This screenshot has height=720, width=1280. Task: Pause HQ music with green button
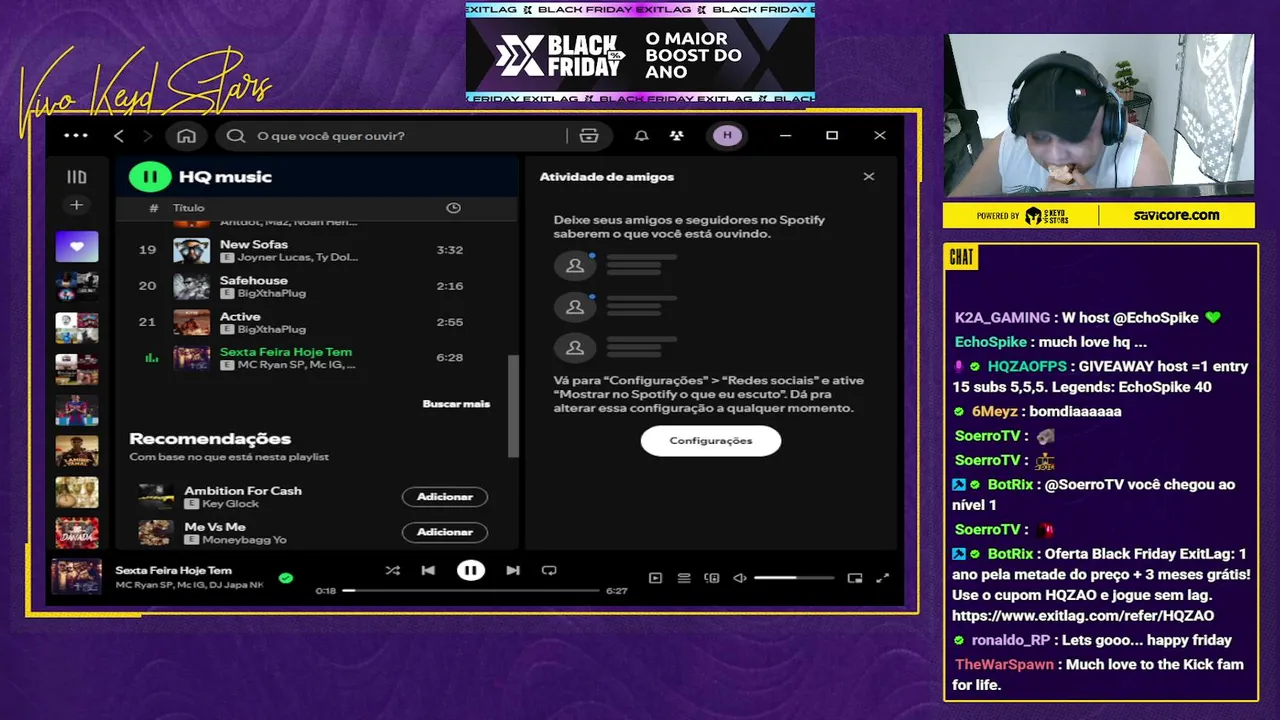pyautogui.click(x=150, y=177)
